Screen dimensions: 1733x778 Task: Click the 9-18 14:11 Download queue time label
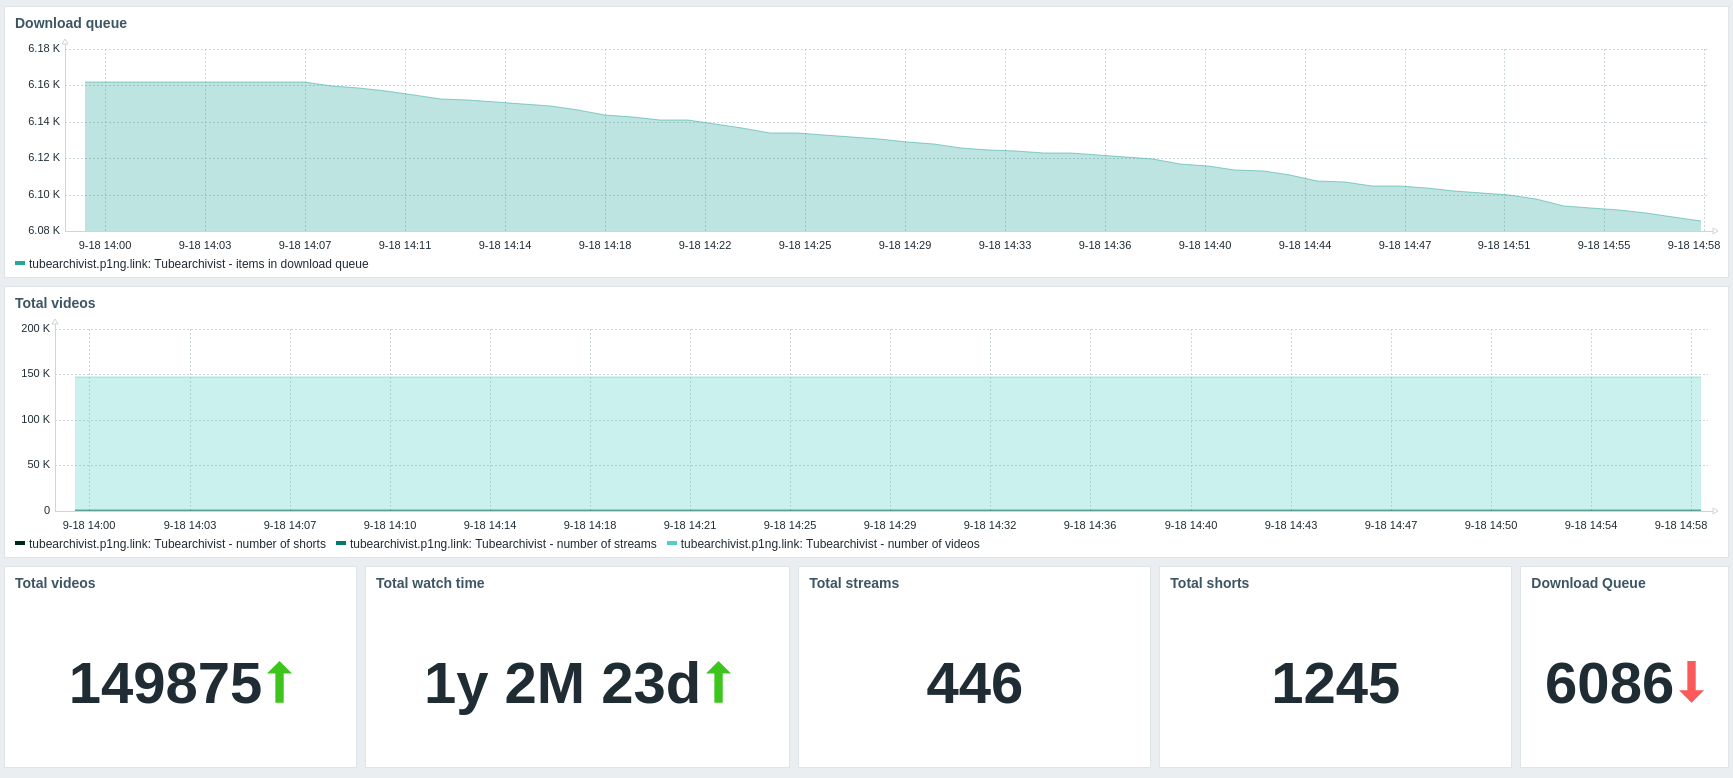[x=405, y=245]
